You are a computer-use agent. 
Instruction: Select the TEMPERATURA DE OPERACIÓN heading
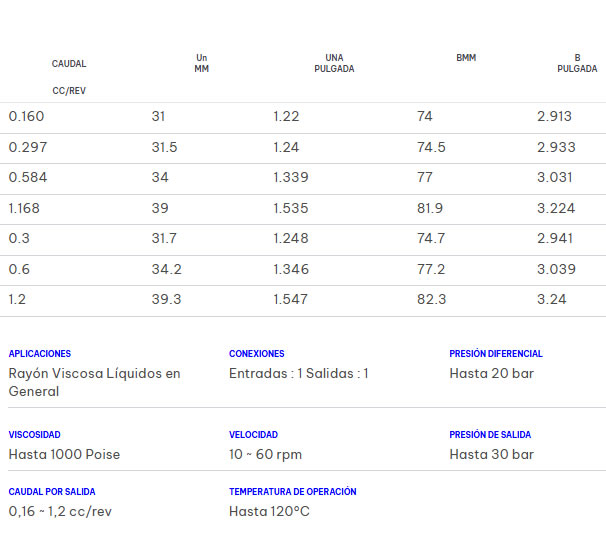[293, 492]
